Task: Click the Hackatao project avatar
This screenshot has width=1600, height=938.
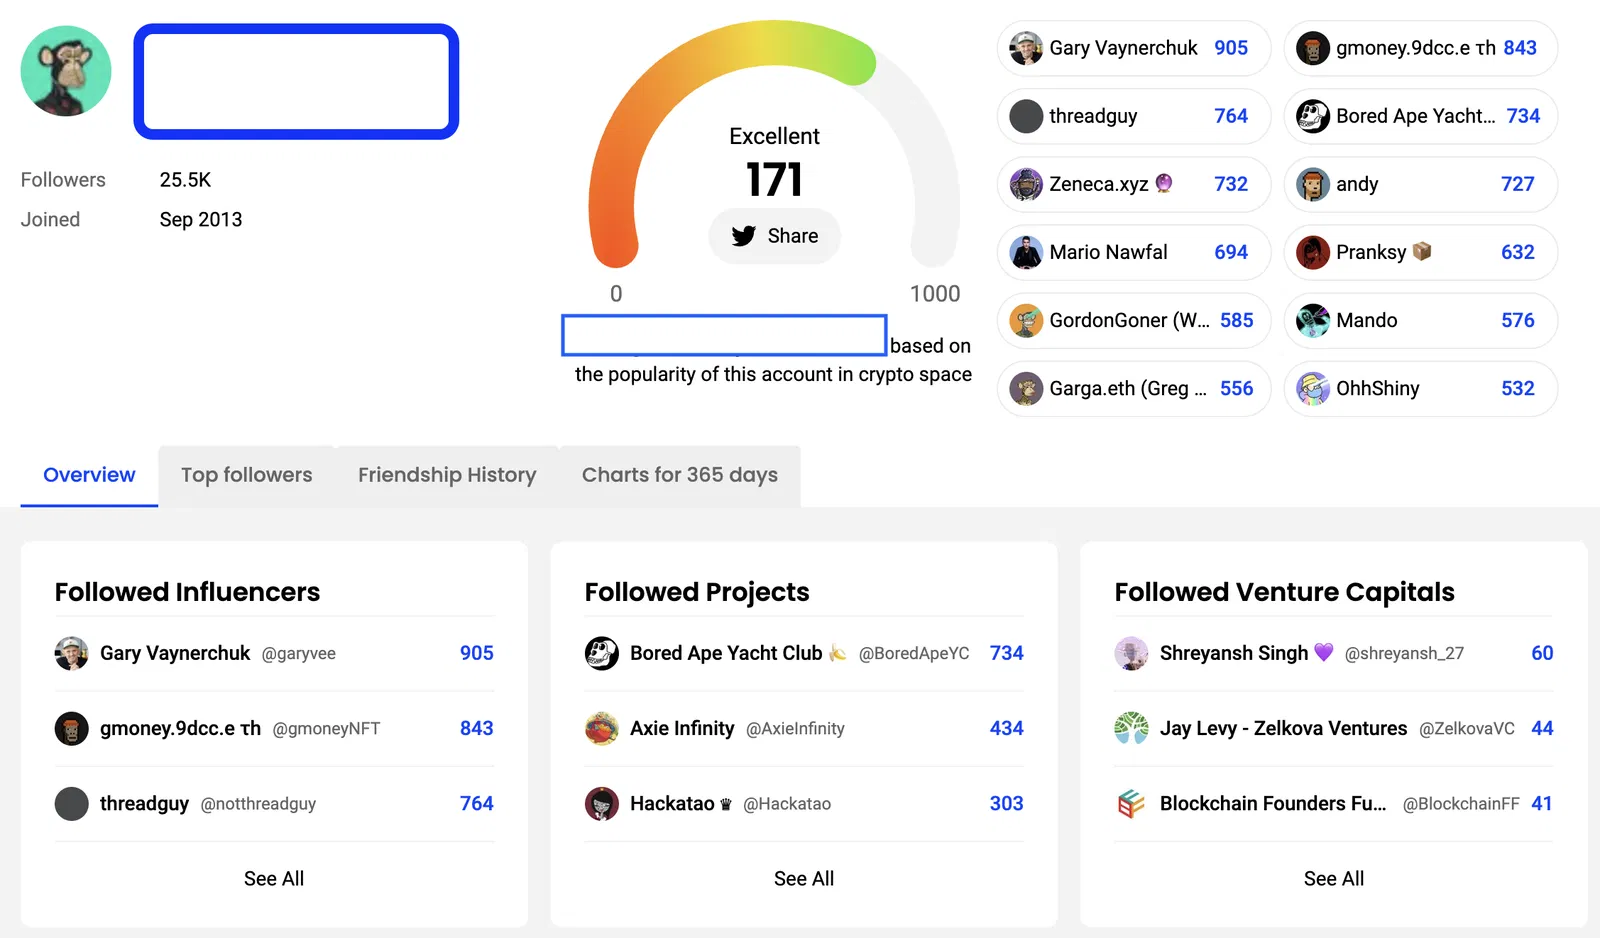Action: [602, 803]
